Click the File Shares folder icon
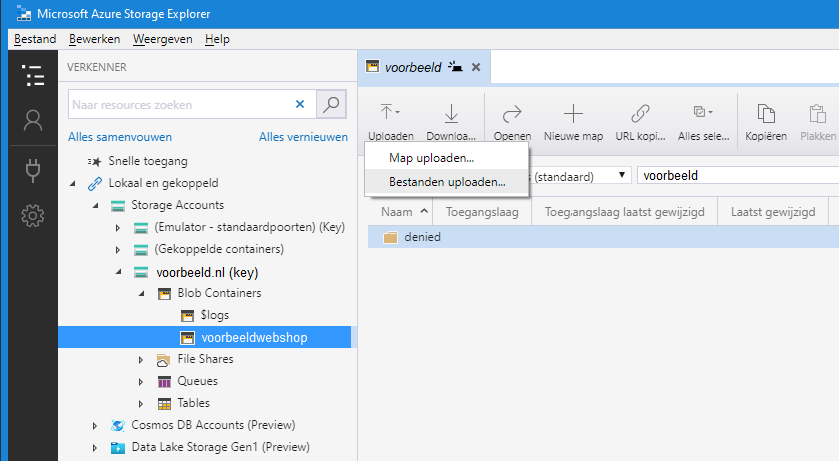Screen dimensions: 839x461 point(164,360)
